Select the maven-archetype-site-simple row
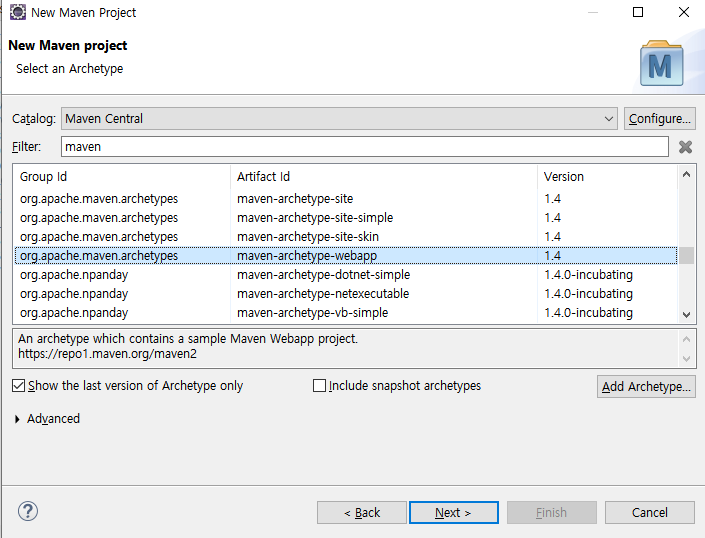The height and width of the screenshot is (538, 705). coord(346,218)
